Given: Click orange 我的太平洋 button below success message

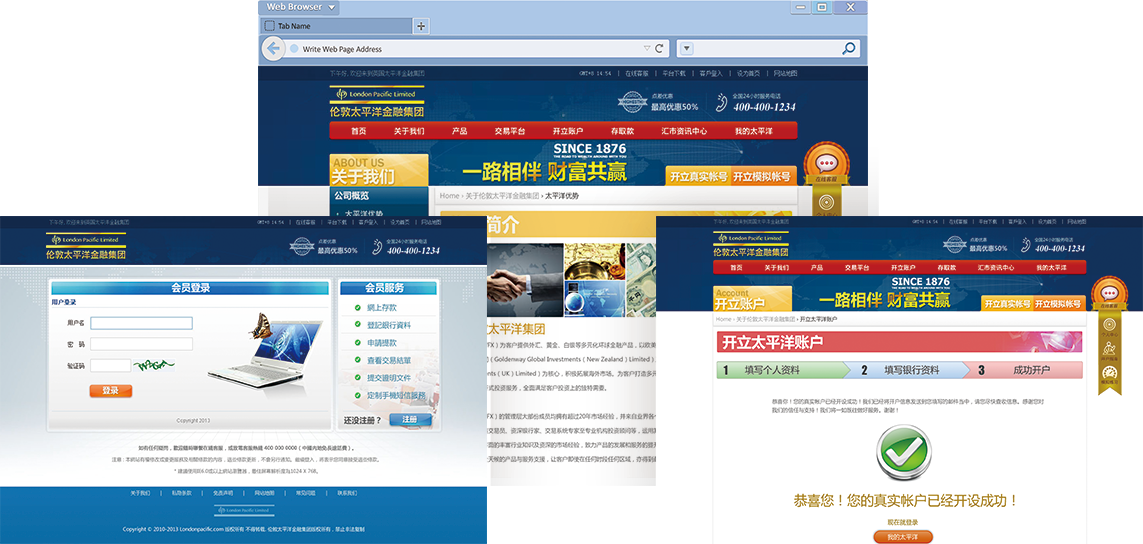Looking at the screenshot, I should click(902, 537).
